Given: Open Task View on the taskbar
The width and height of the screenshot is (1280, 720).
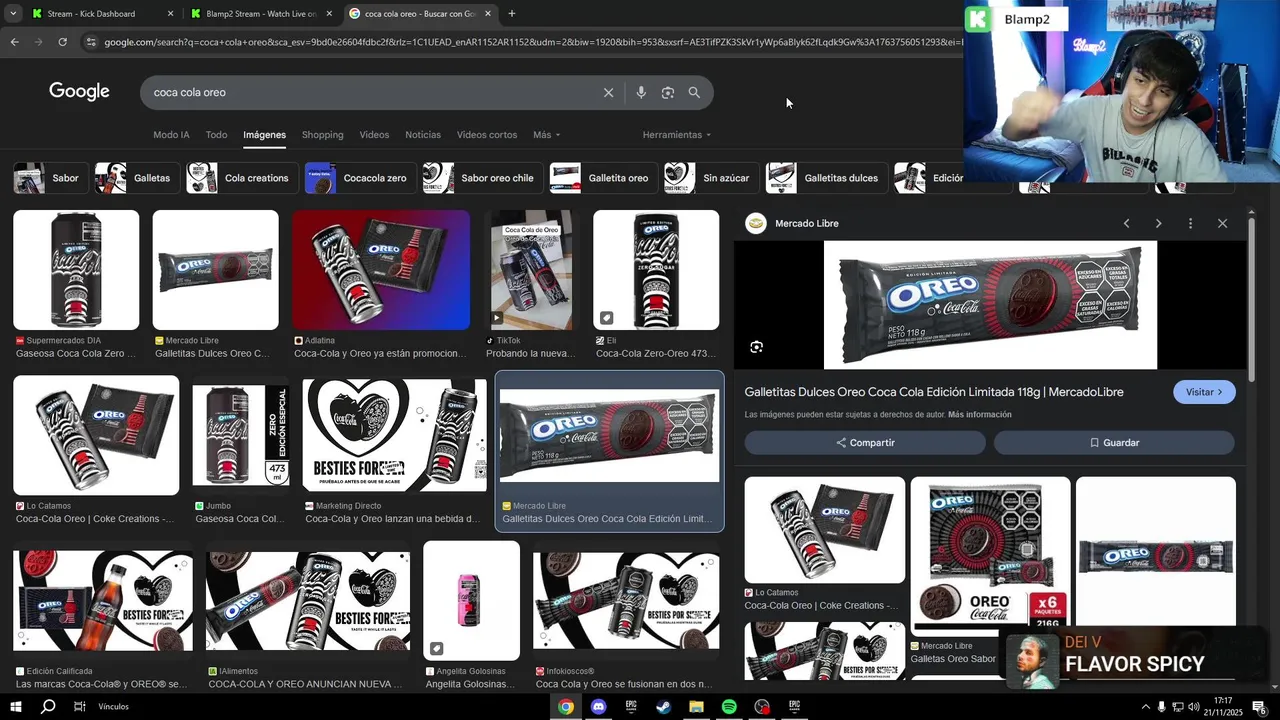Looking at the screenshot, I should click(x=79, y=707).
